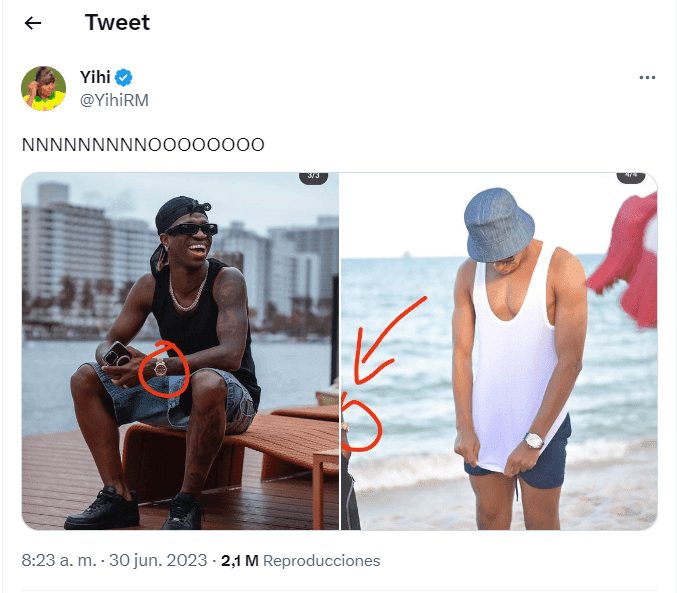Screen dimensions: 677x593
Task: Click the blue verified badge
Action: [x=125, y=78]
